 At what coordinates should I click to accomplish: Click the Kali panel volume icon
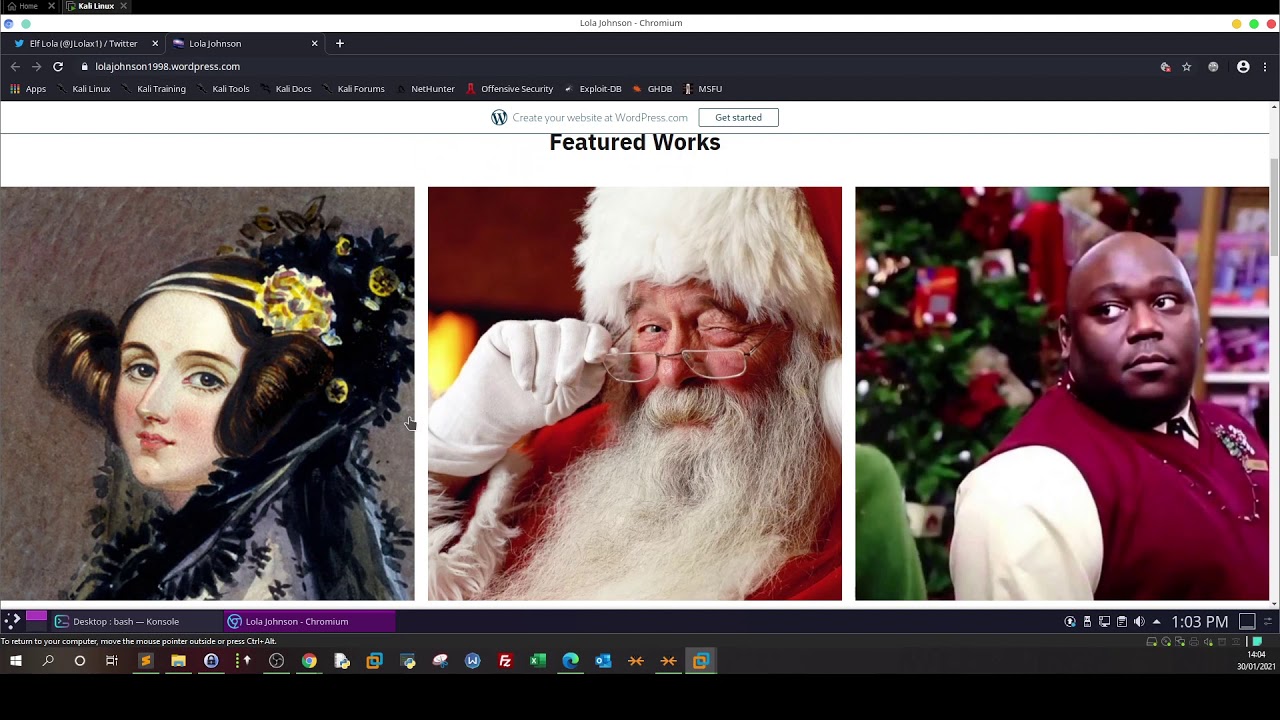coord(1139,622)
